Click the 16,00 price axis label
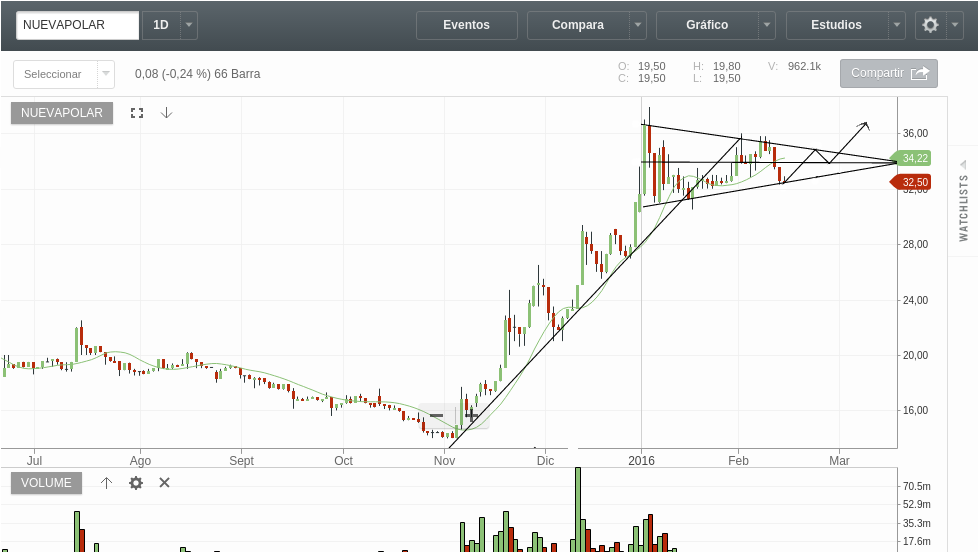979x552 pixels. click(915, 410)
